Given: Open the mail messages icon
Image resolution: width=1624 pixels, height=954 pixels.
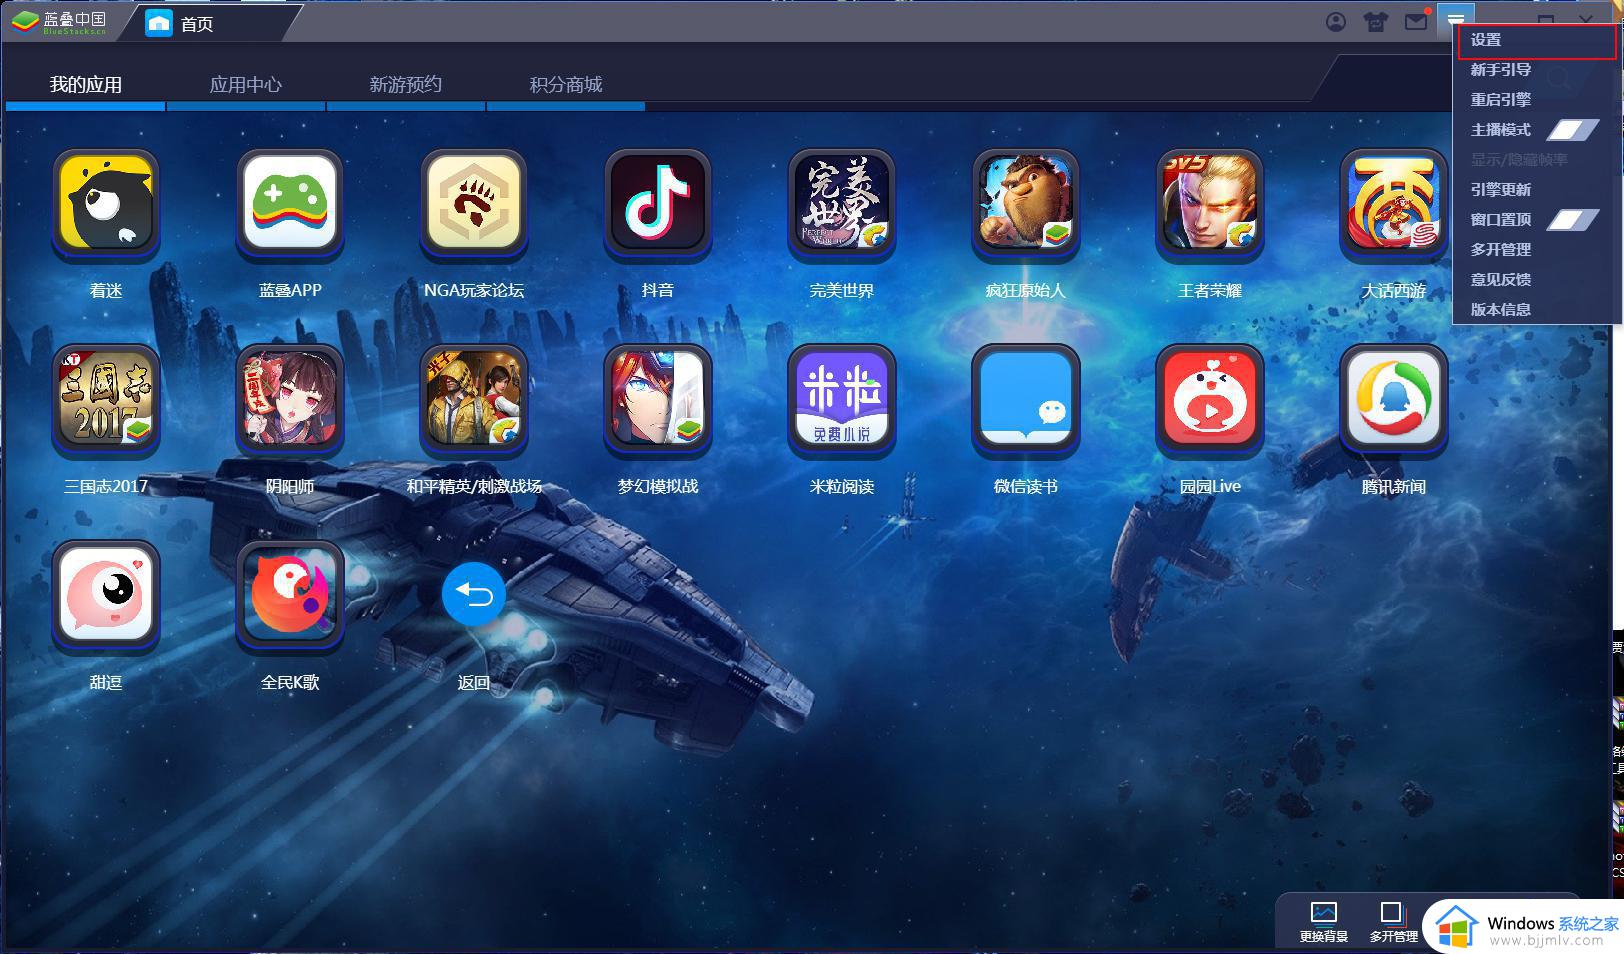Looking at the screenshot, I should coord(1416,21).
